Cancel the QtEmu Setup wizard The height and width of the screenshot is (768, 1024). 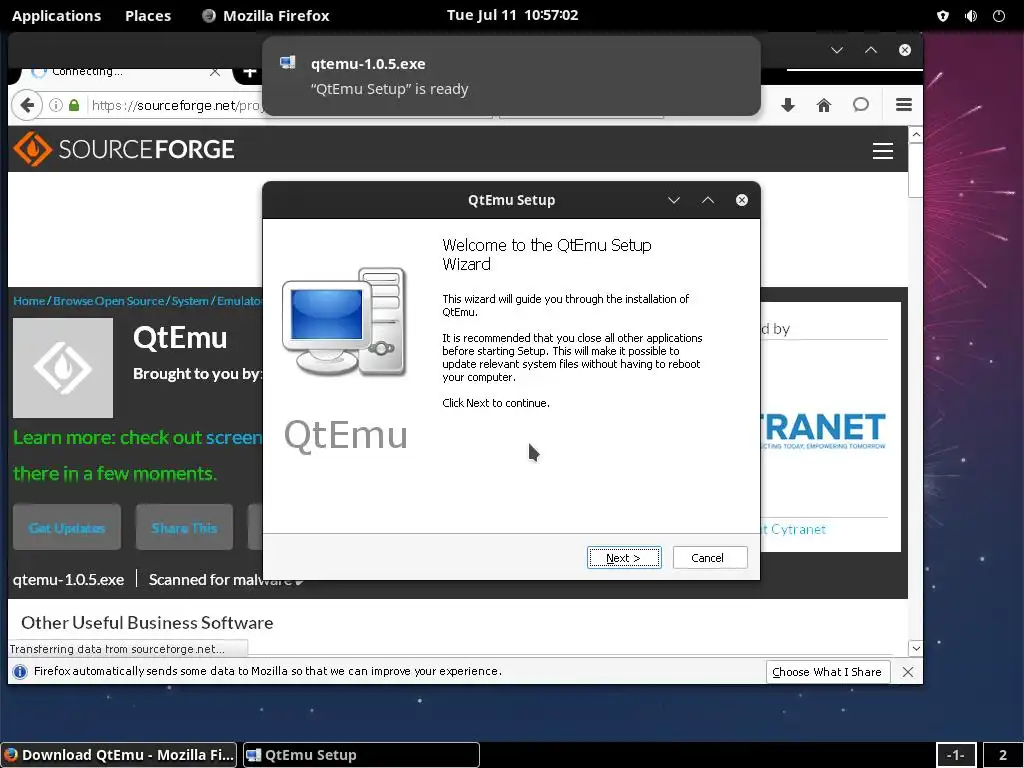(710, 558)
